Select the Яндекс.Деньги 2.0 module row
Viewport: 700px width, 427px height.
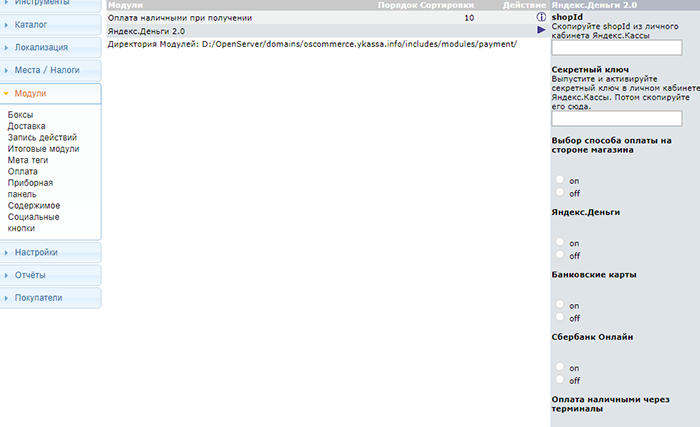coord(327,31)
